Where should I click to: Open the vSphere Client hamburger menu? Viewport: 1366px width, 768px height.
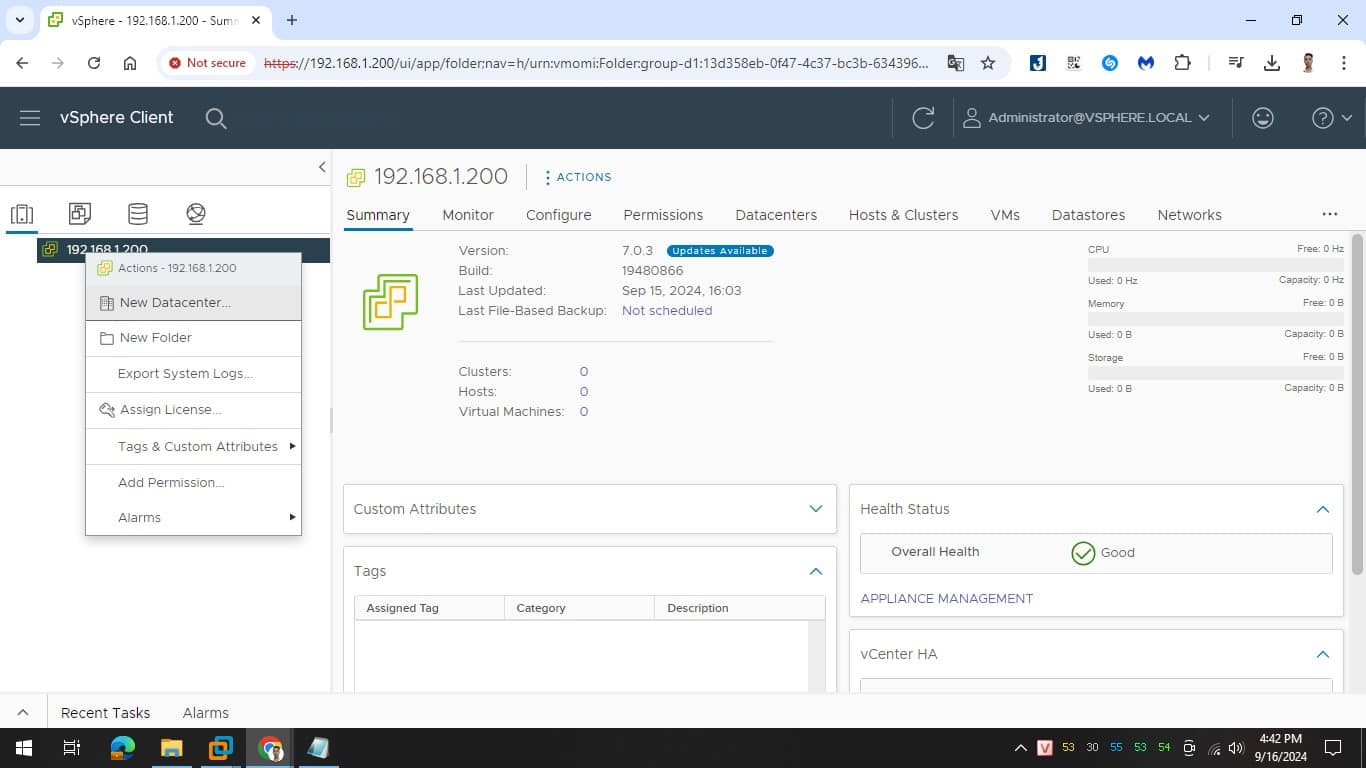coord(30,118)
